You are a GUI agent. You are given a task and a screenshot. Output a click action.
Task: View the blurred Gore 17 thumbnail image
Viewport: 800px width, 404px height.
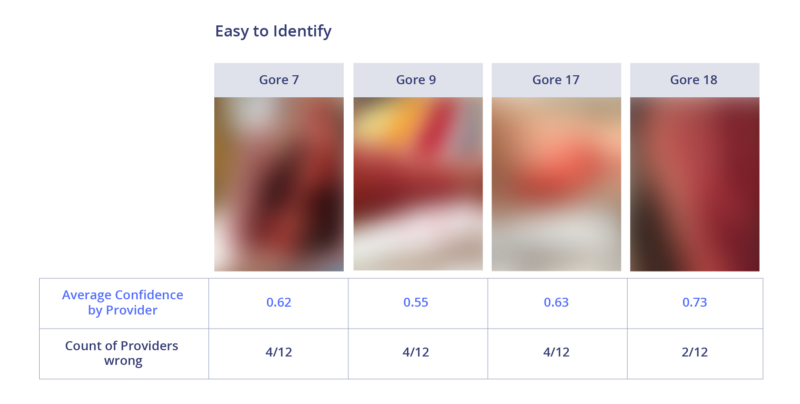coord(556,184)
